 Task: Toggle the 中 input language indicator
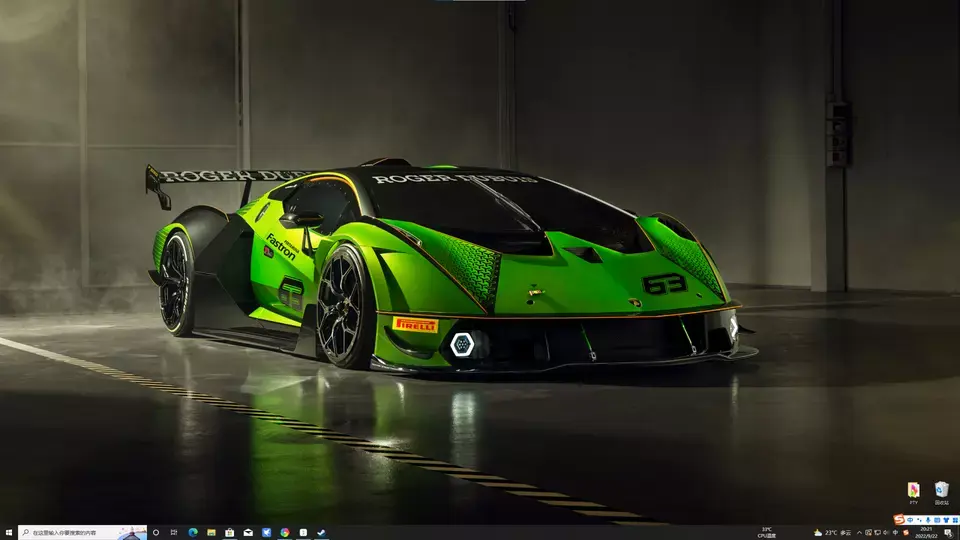click(895, 533)
